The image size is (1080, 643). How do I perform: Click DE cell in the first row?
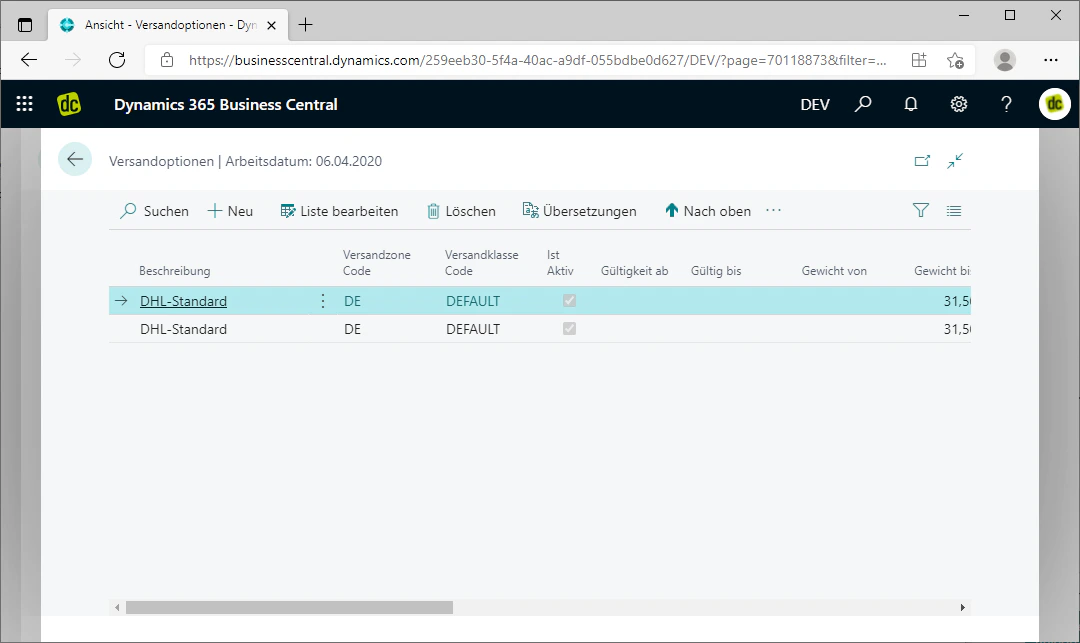click(352, 301)
